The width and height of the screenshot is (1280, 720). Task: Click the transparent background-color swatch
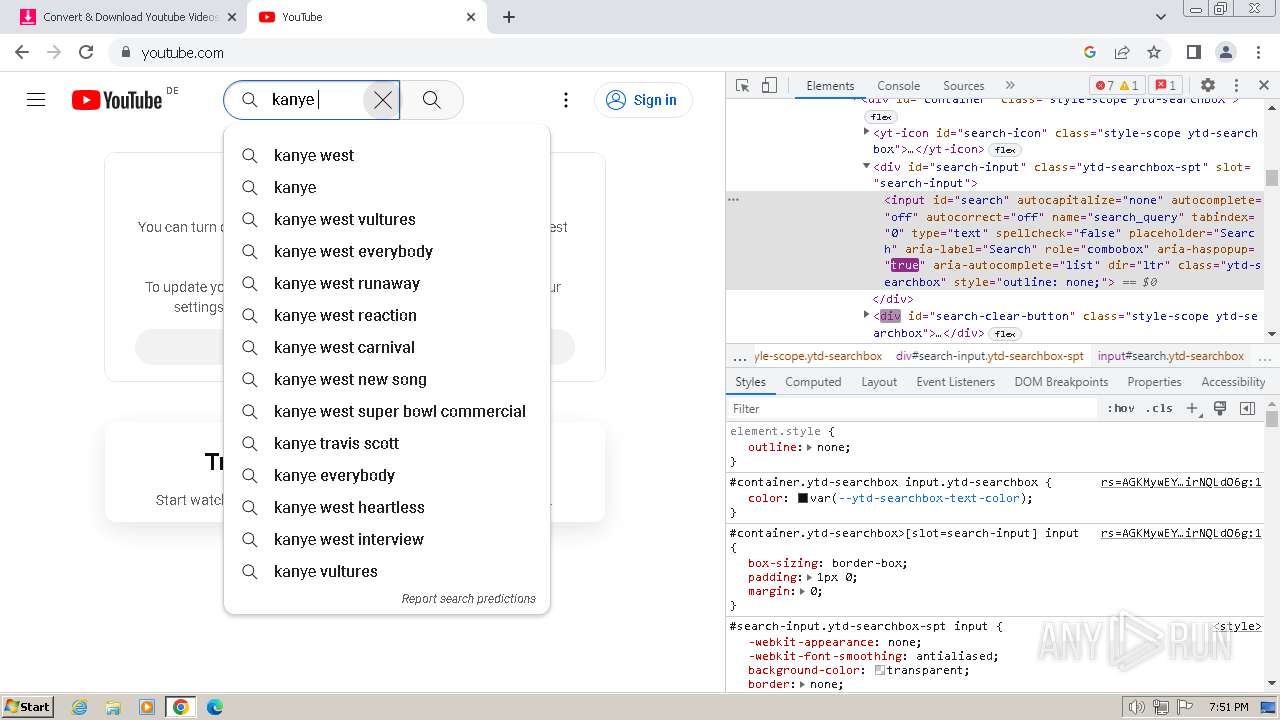tap(880, 670)
